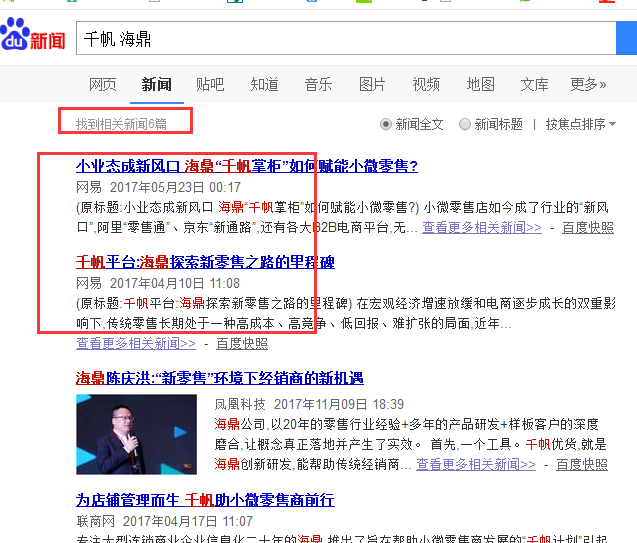Click 查看更多相关新闻 under the 千帆平台 result
The image size is (637, 543).
(136, 344)
